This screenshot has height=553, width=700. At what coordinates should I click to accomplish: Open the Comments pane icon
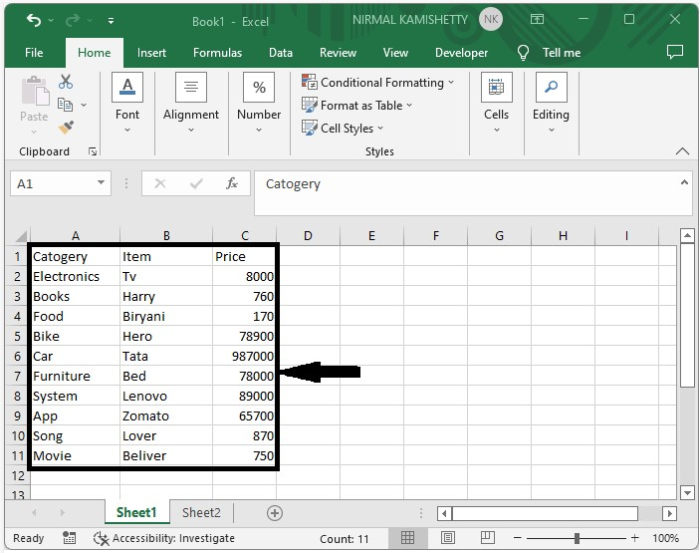[x=675, y=52]
